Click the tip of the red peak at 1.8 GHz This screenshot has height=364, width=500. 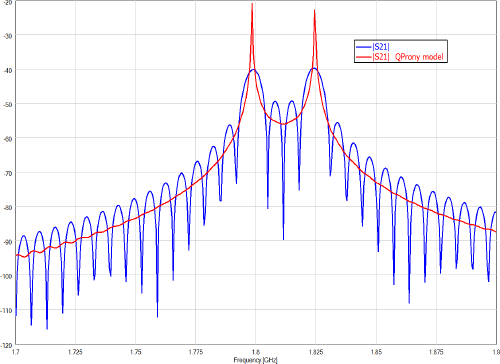[x=252, y=4]
